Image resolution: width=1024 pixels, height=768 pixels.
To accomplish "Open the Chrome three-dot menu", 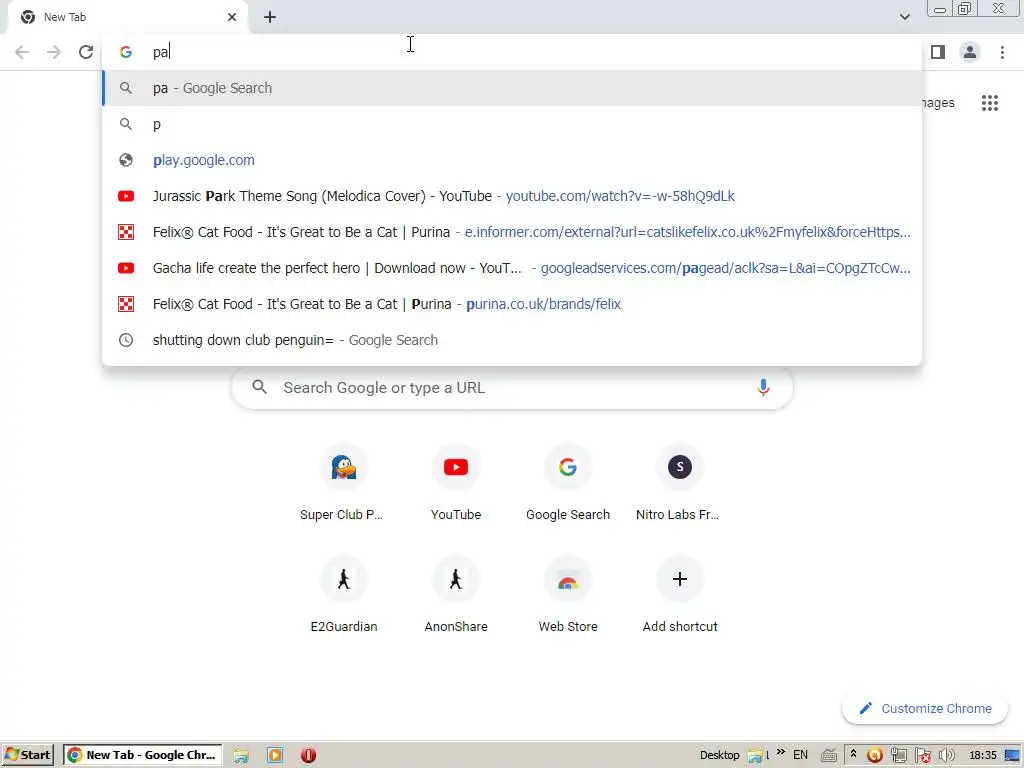I will click(x=1002, y=52).
